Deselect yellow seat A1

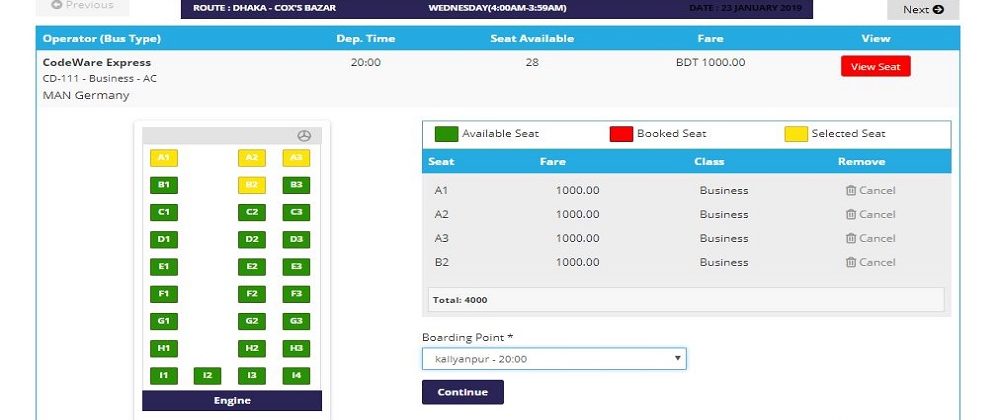(x=164, y=158)
